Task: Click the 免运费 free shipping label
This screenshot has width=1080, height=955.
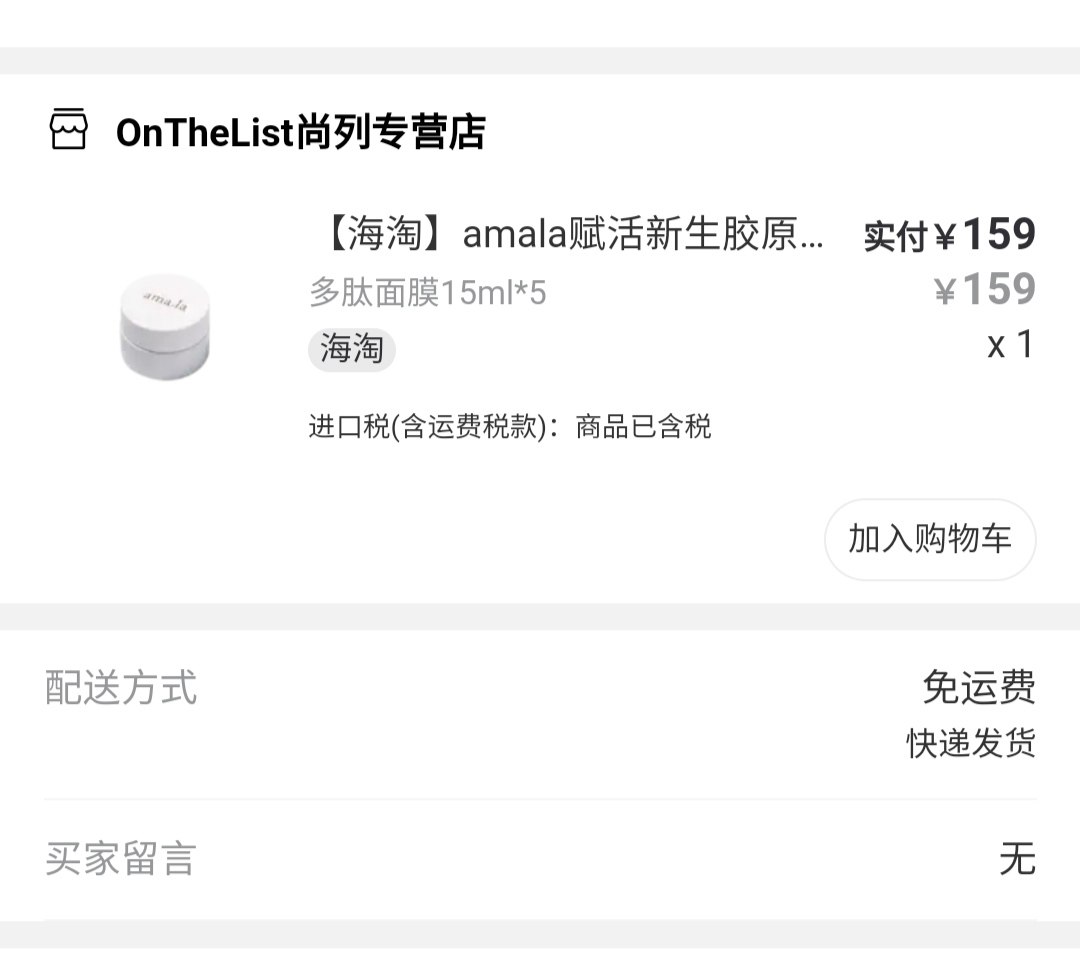Action: tap(981, 689)
